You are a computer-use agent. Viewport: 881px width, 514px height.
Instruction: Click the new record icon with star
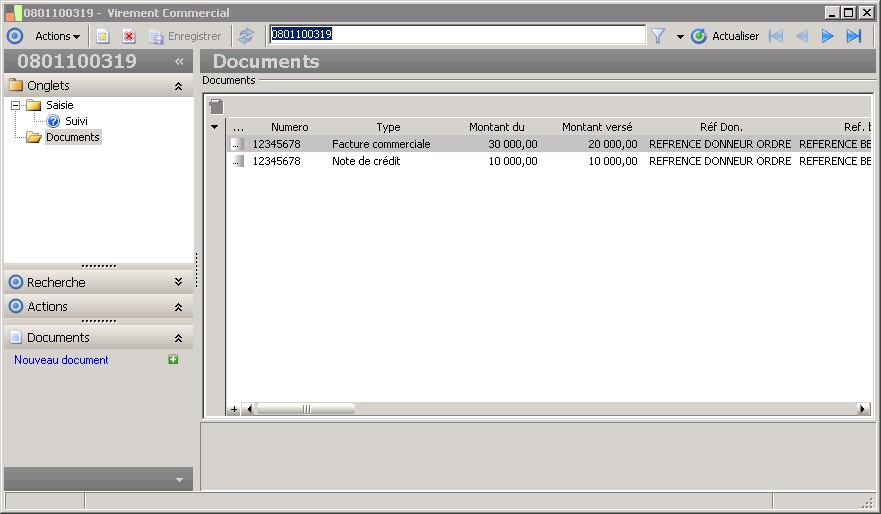pos(102,37)
